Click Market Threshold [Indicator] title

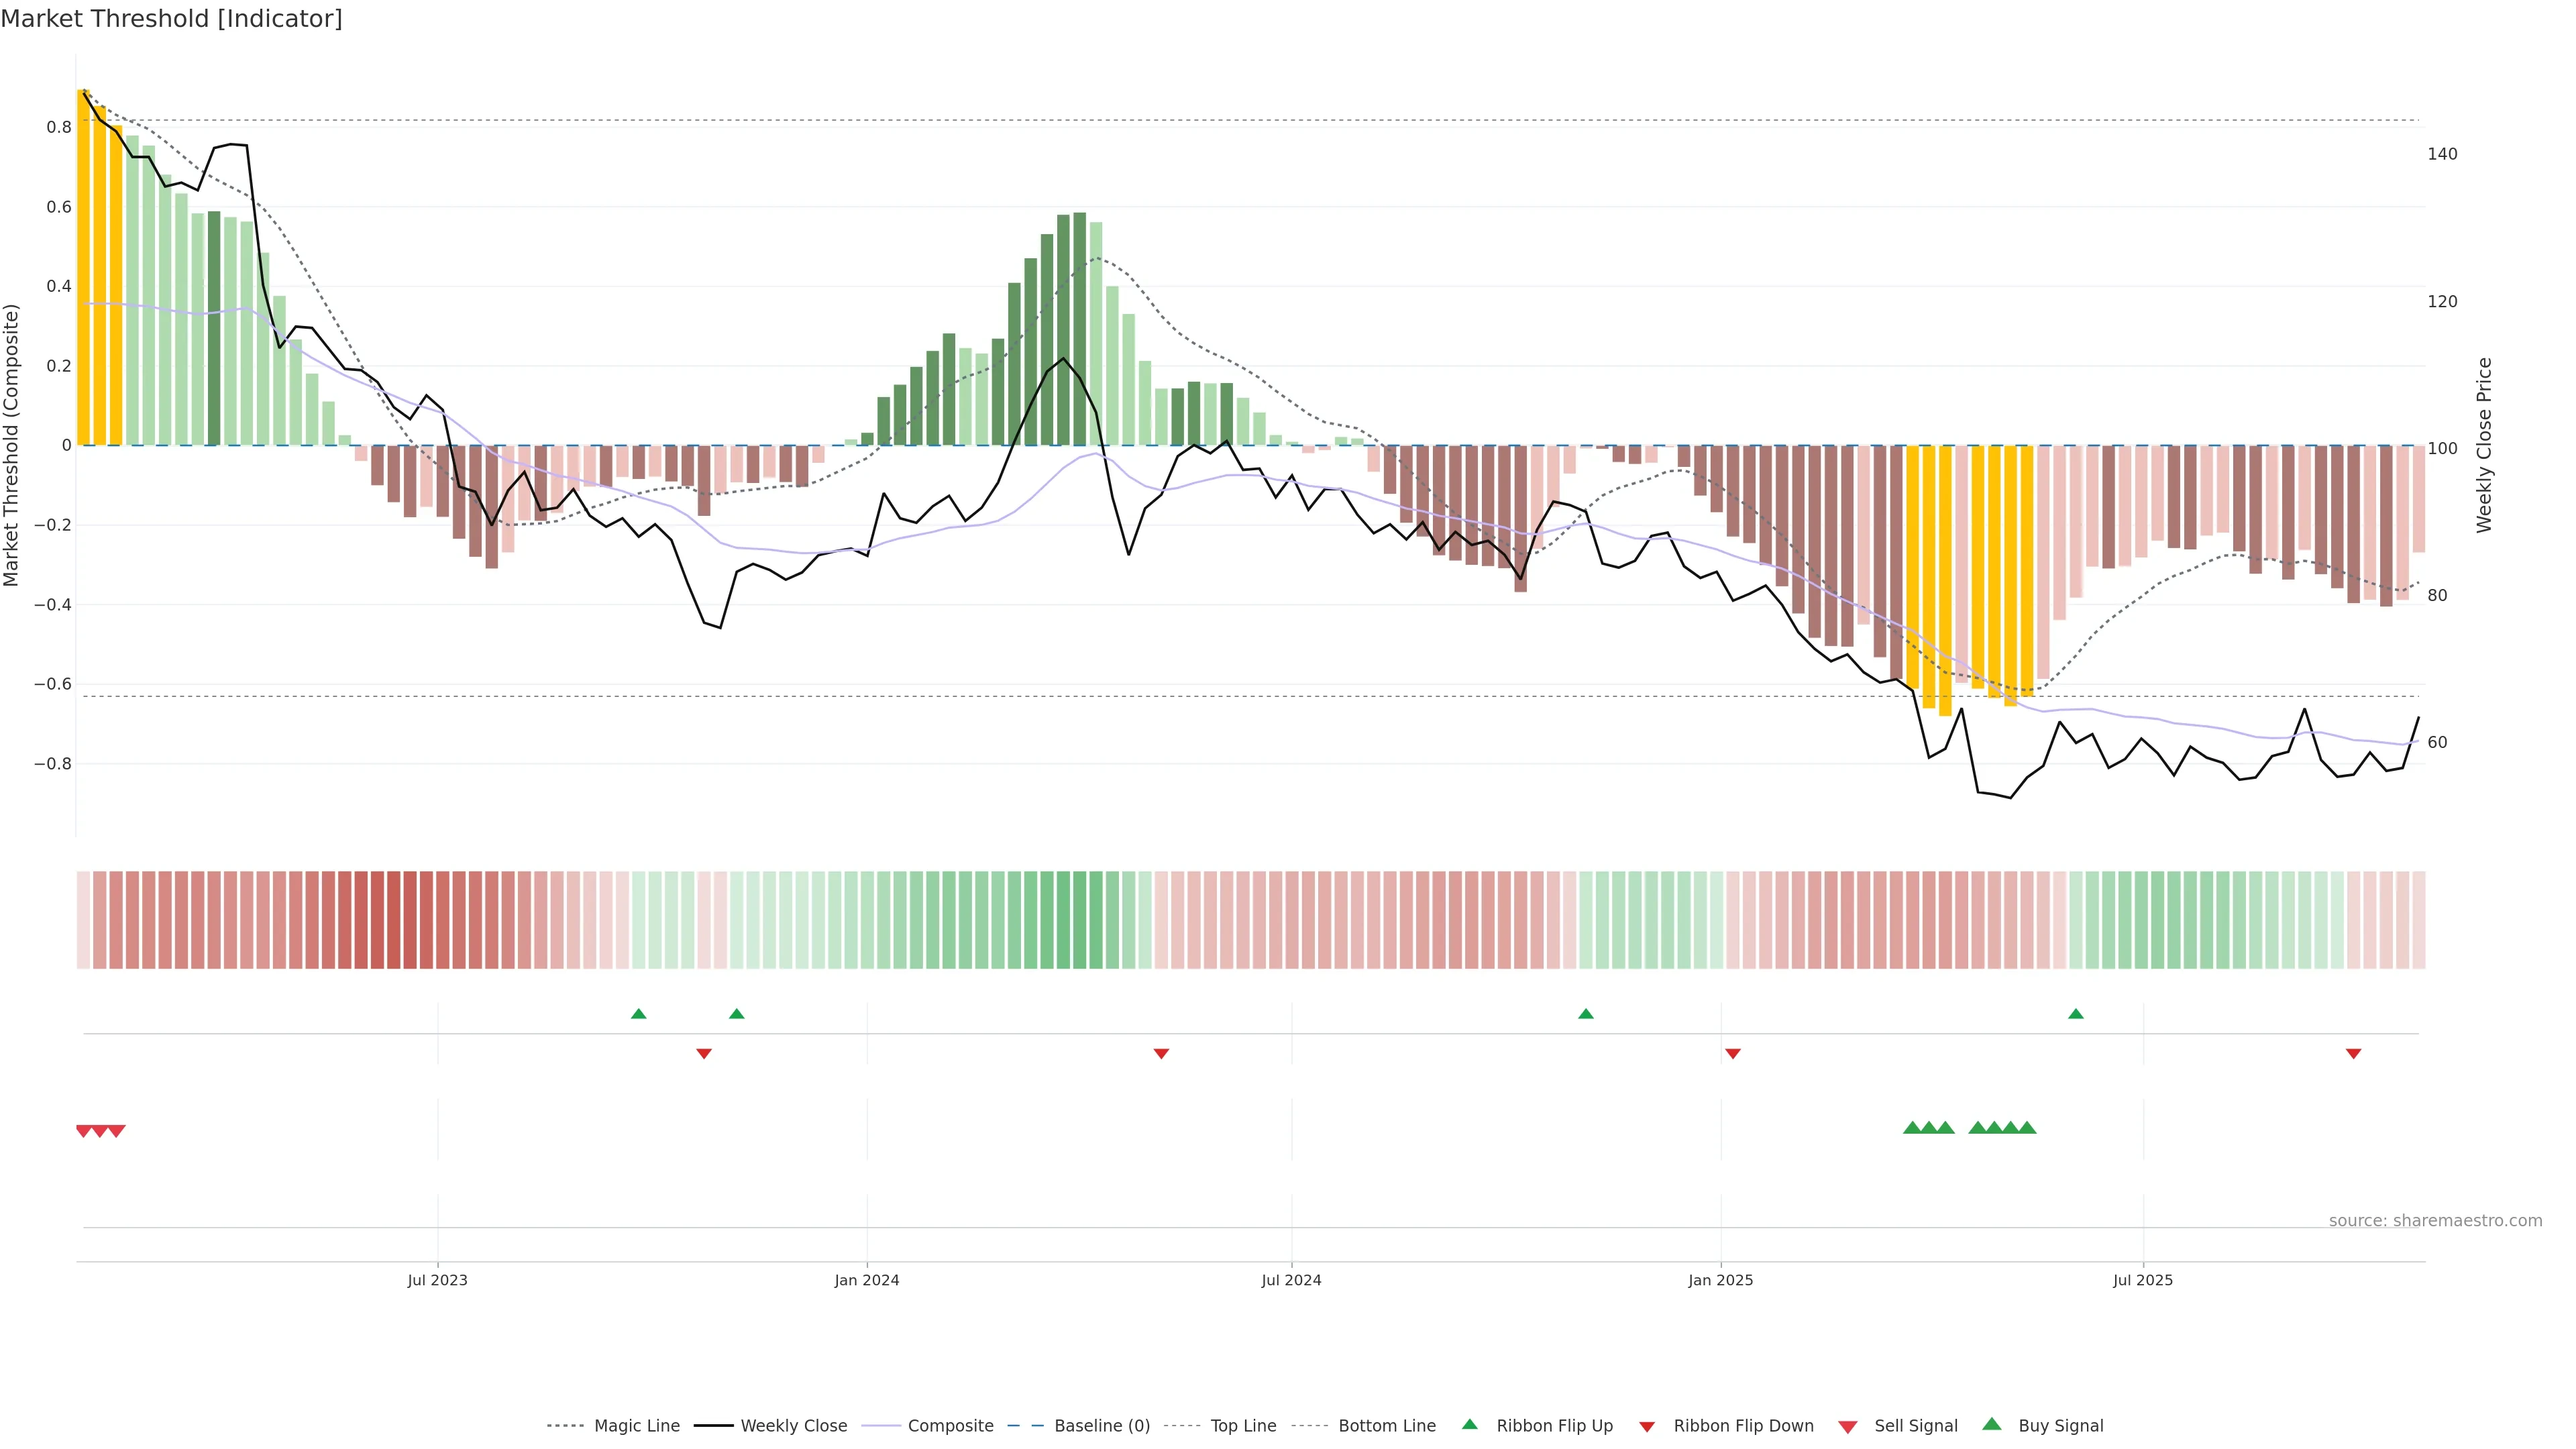pos(171,19)
